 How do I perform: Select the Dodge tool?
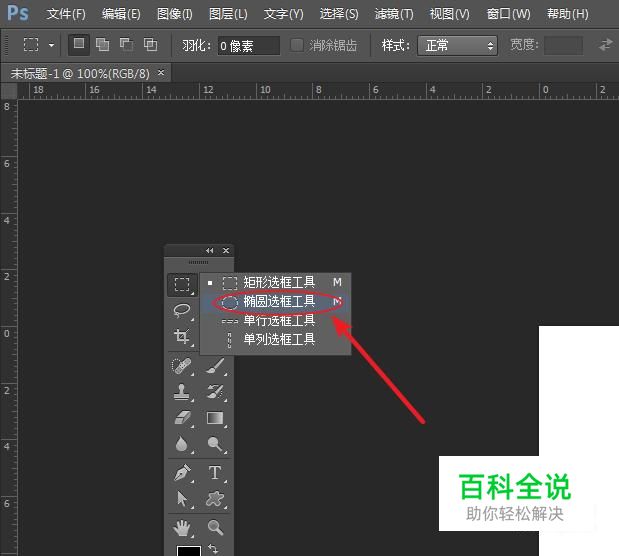click(x=215, y=444)
